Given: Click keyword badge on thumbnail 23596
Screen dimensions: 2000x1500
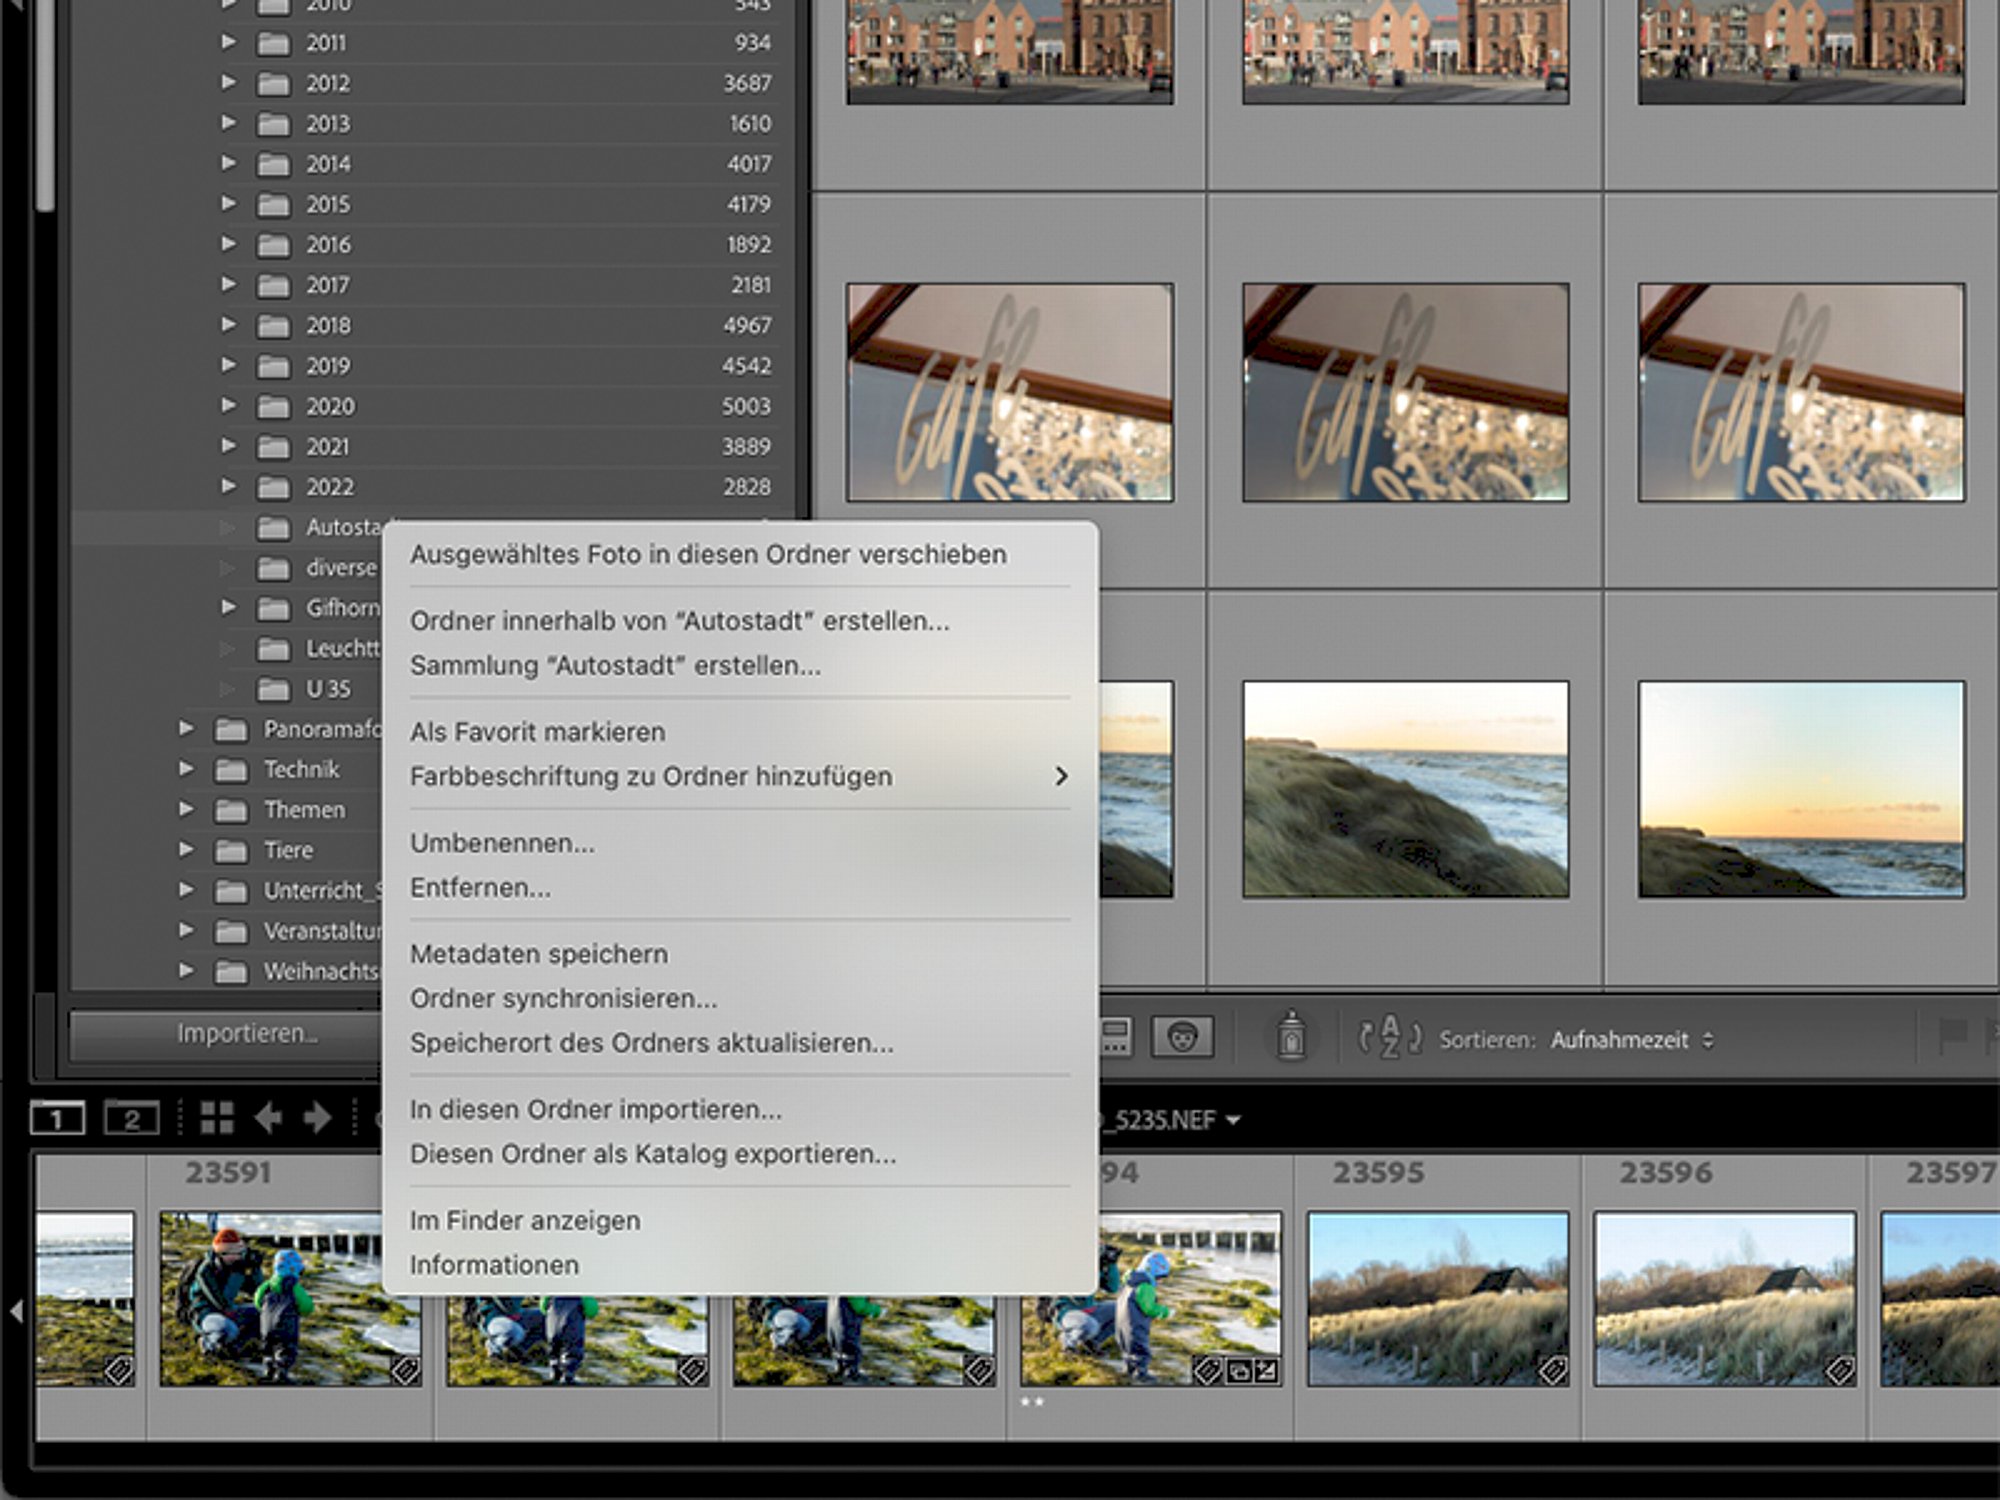Looking at the screenshot, I should [x=1839, y=1371].
